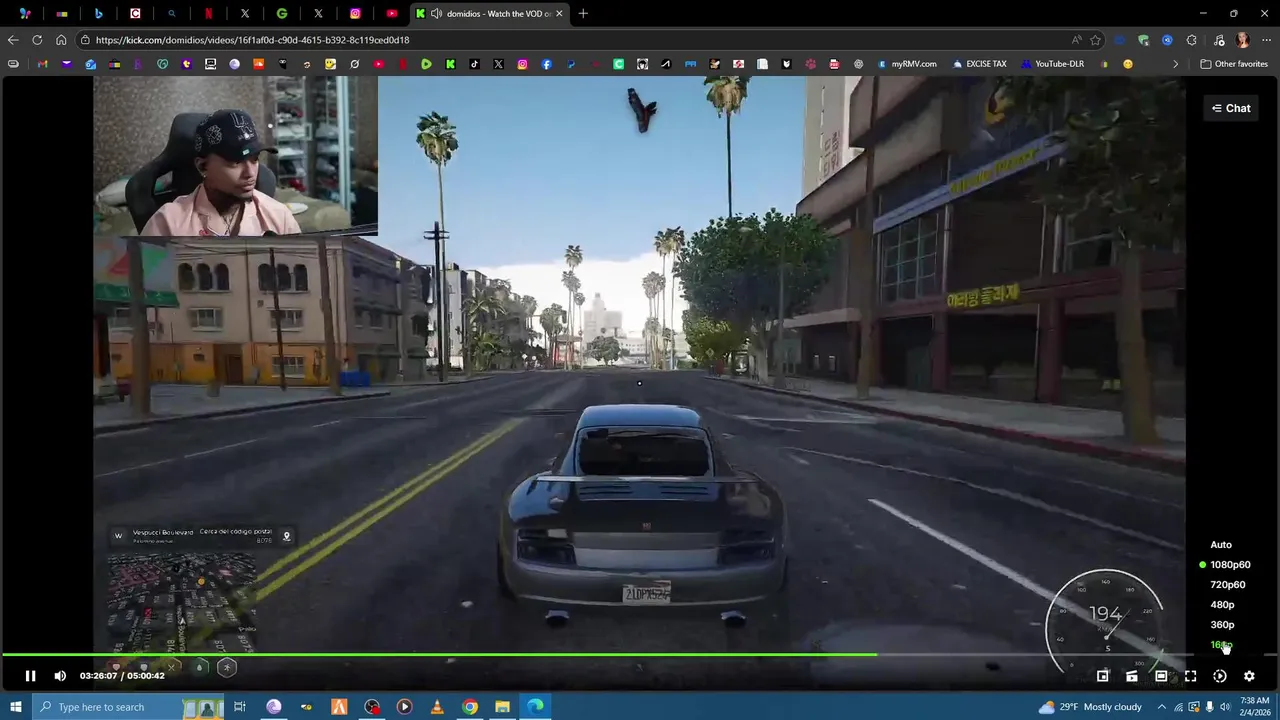Image resolution: width=1280 pixels, height=720 pixels.
Task: Expand the Other favorites folder
Action: click(1233, 64)
